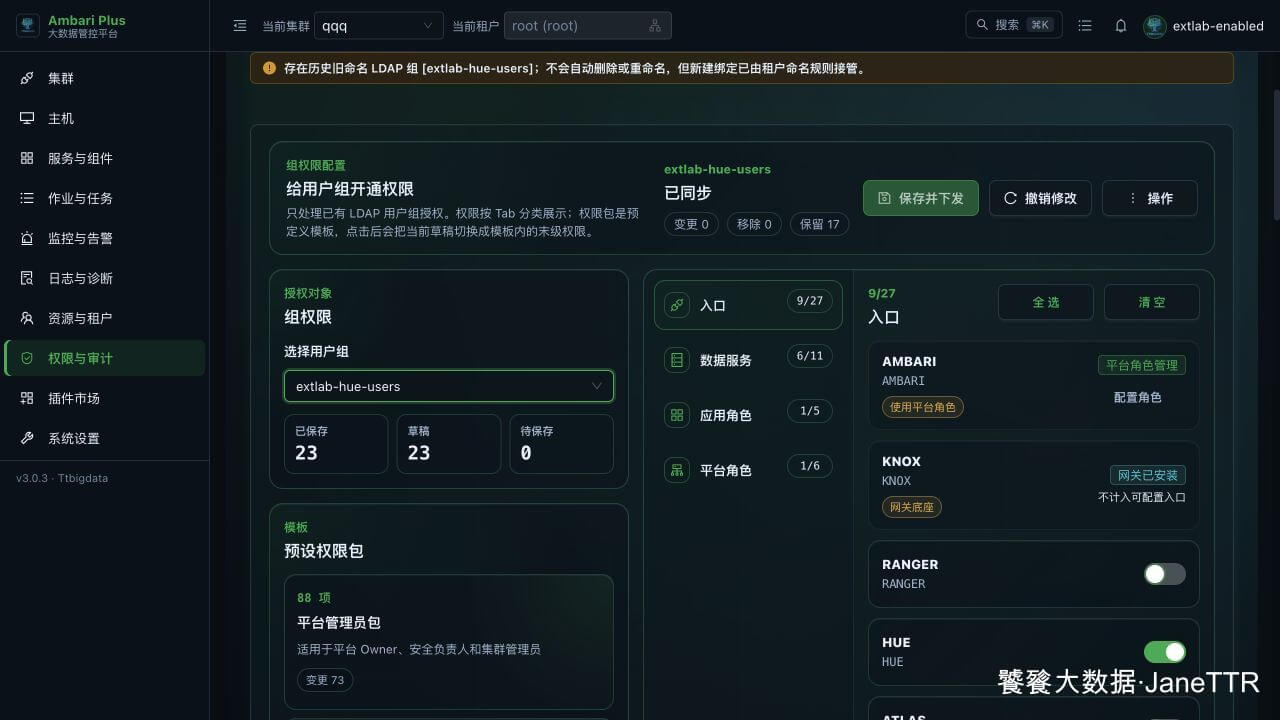Click the v3.0.3 · Ttbigdata version text
The image size is (1280, 720).
[x=62, y=478]
